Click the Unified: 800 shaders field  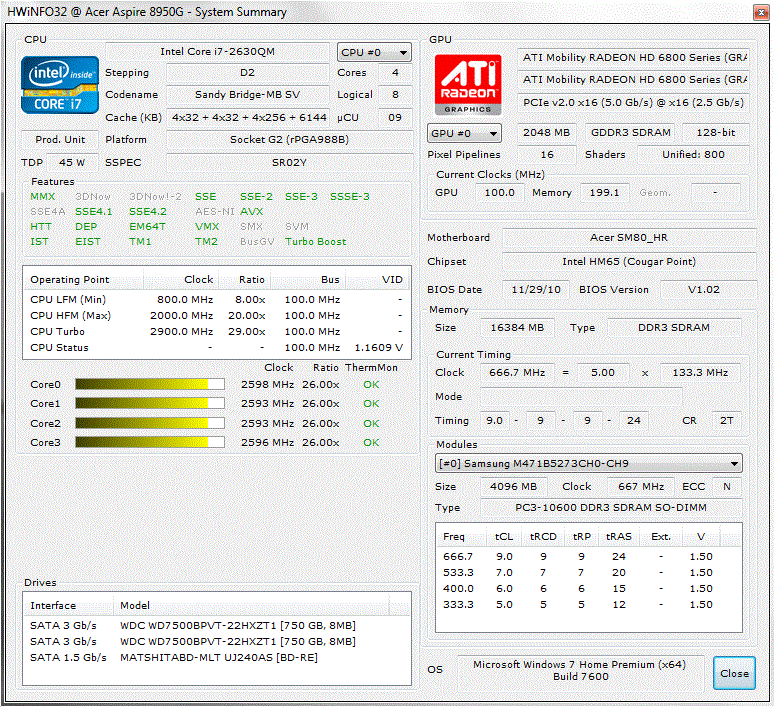[x=693, y=154]
